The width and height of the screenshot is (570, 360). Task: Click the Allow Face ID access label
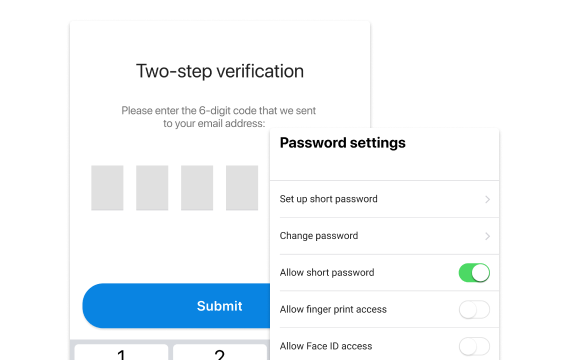(x=326, y=346)
